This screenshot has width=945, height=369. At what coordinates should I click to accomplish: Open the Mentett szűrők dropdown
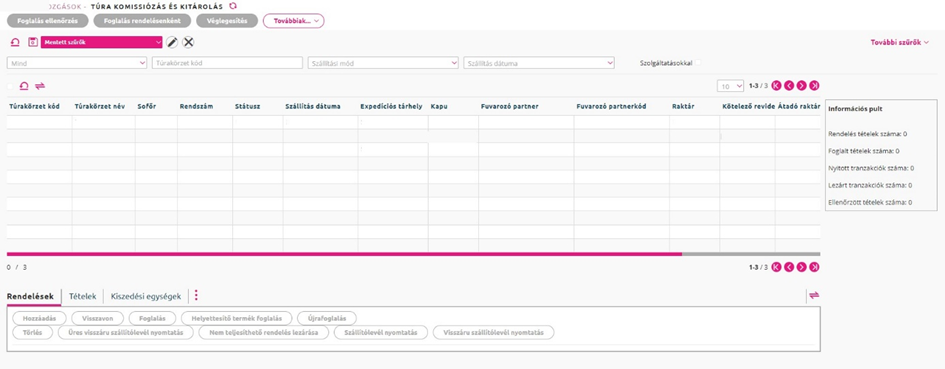(102, 42)
